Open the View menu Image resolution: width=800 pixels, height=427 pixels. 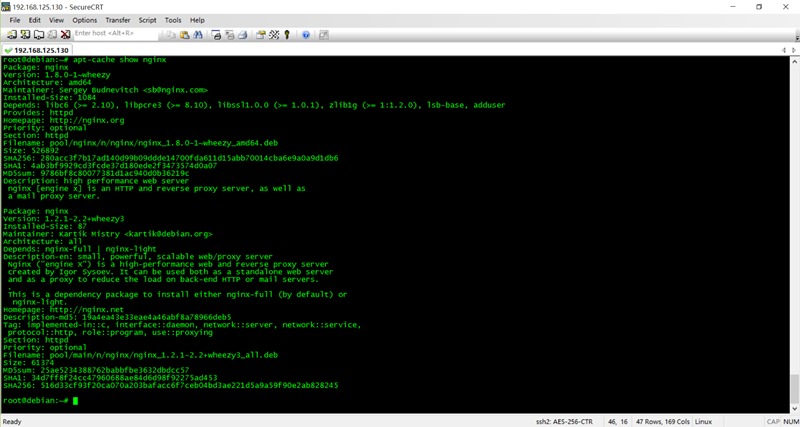[x=56, y=20]
